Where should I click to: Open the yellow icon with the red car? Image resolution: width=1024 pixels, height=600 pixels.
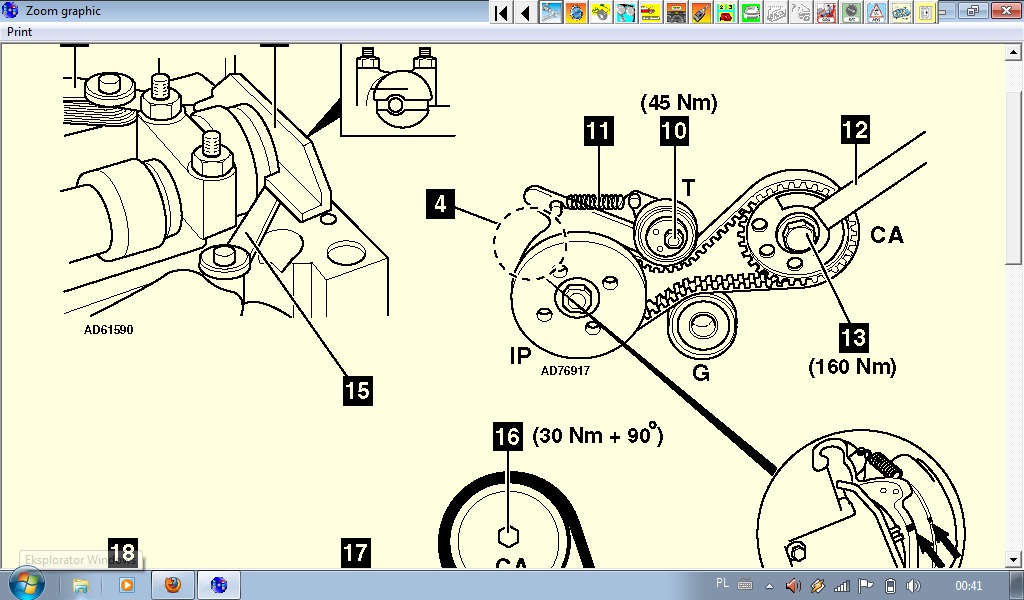click(650, 12)
